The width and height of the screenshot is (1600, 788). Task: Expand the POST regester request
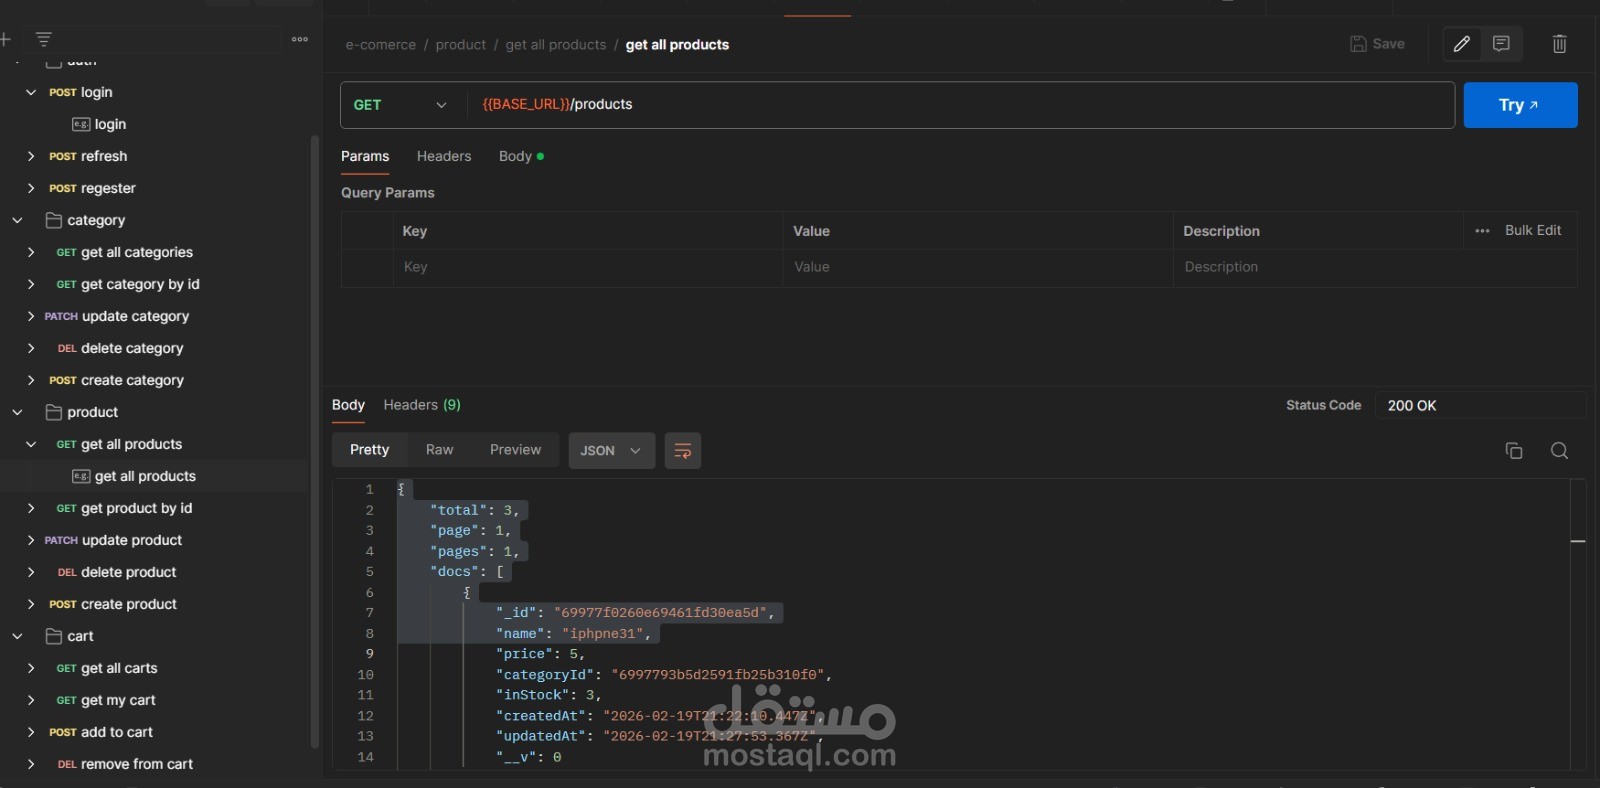tap(31, 188)
